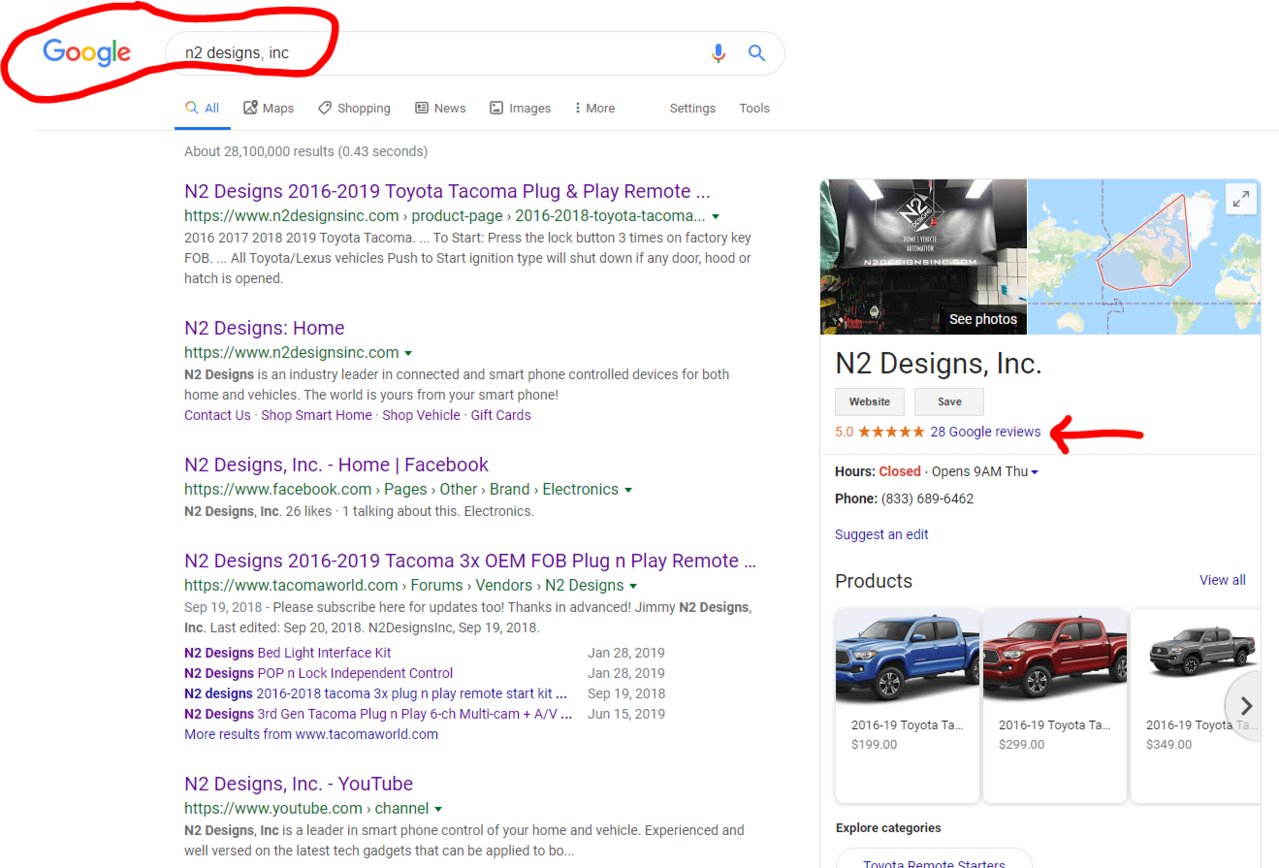This screenshot has width=1279, height=868.
Task: Open the Bed Light Interface Kit thread
Action: coord(287,653)
